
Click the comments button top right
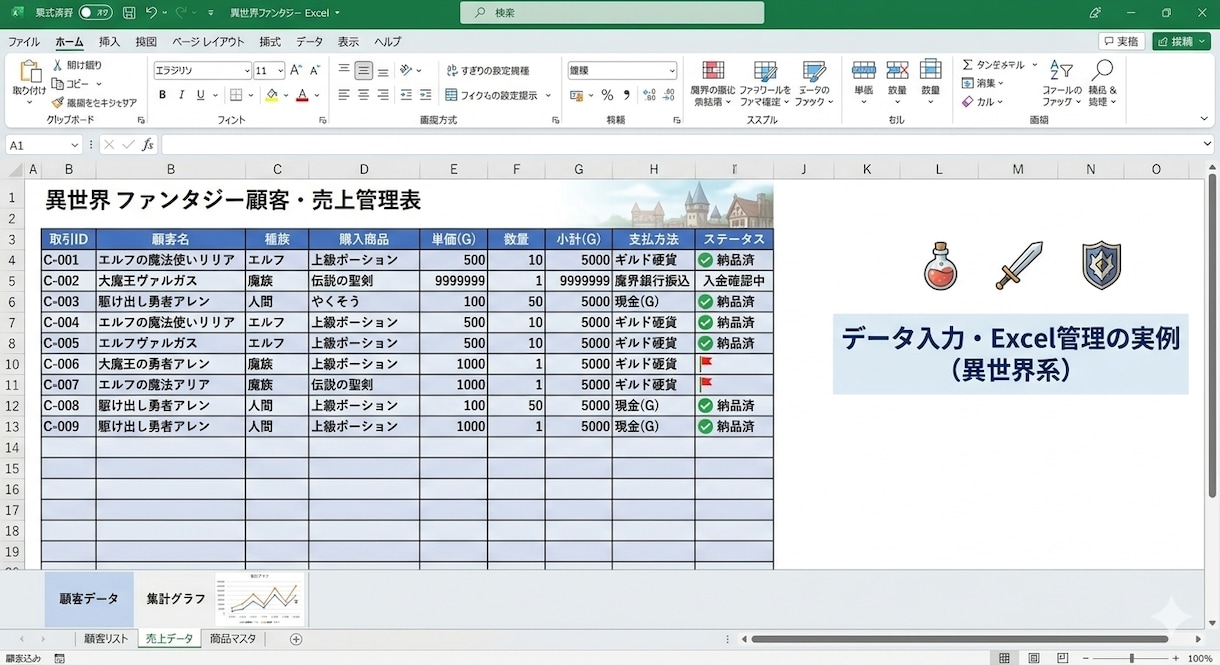pyautogui.click(x=1121, y=41)
